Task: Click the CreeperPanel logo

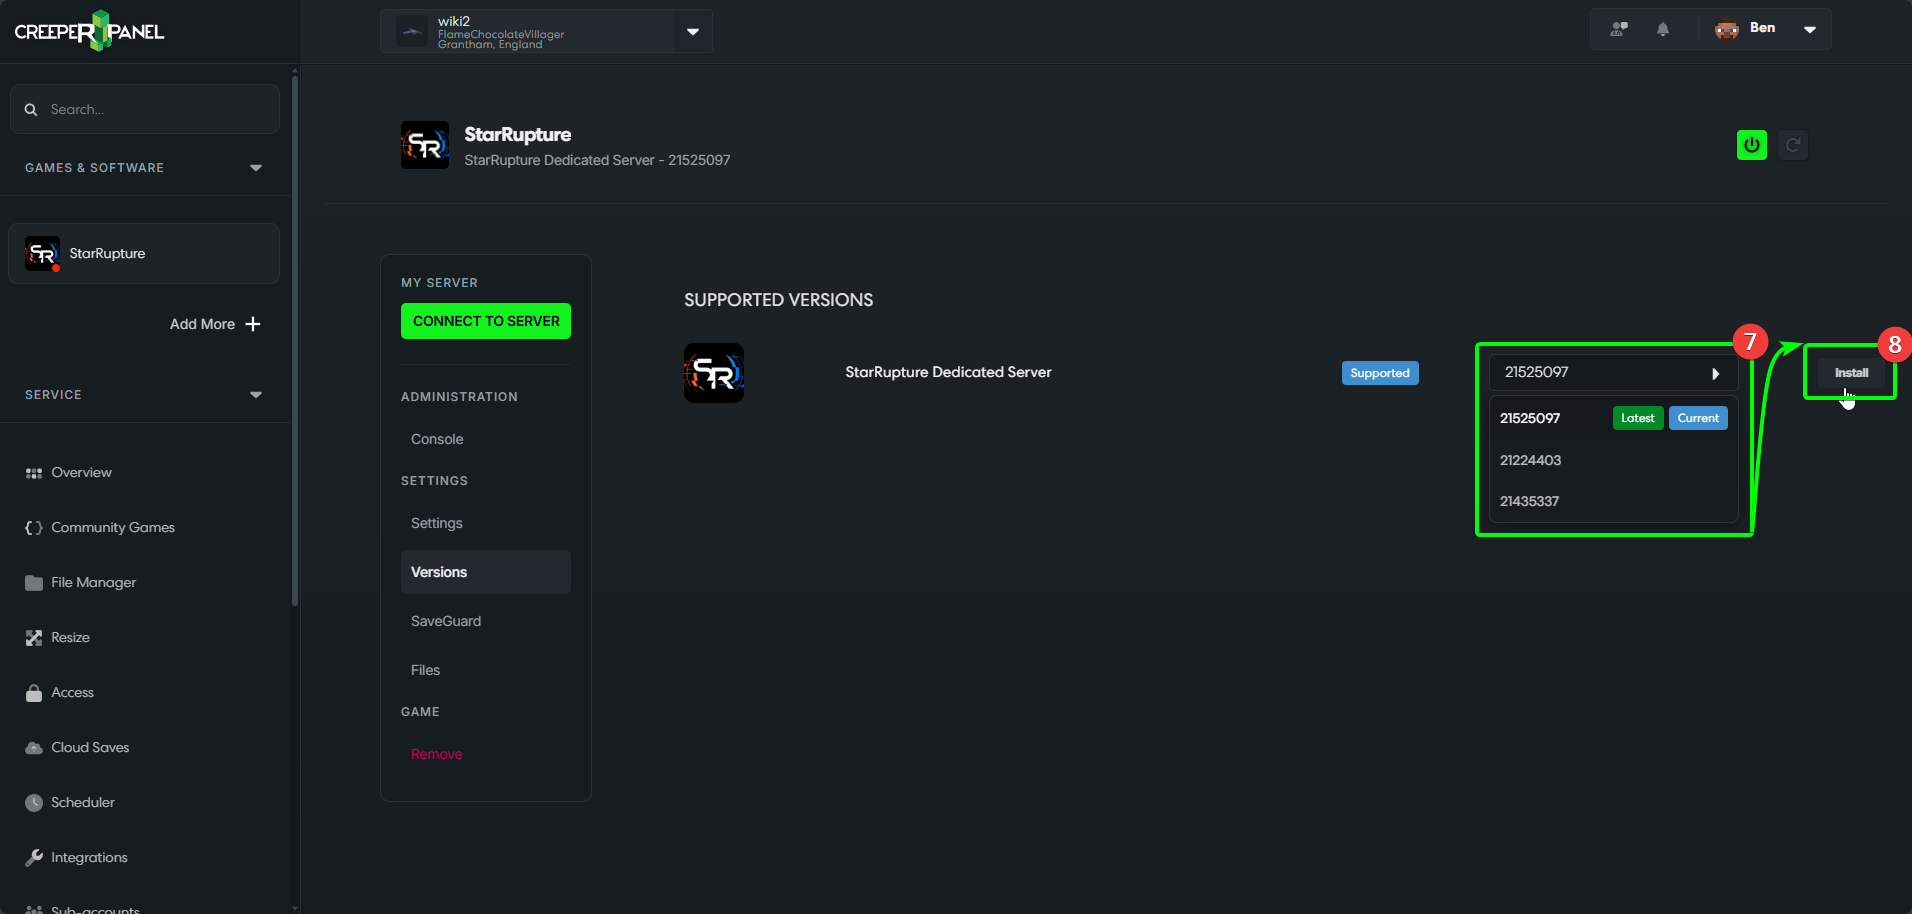Action: point(89,31)
